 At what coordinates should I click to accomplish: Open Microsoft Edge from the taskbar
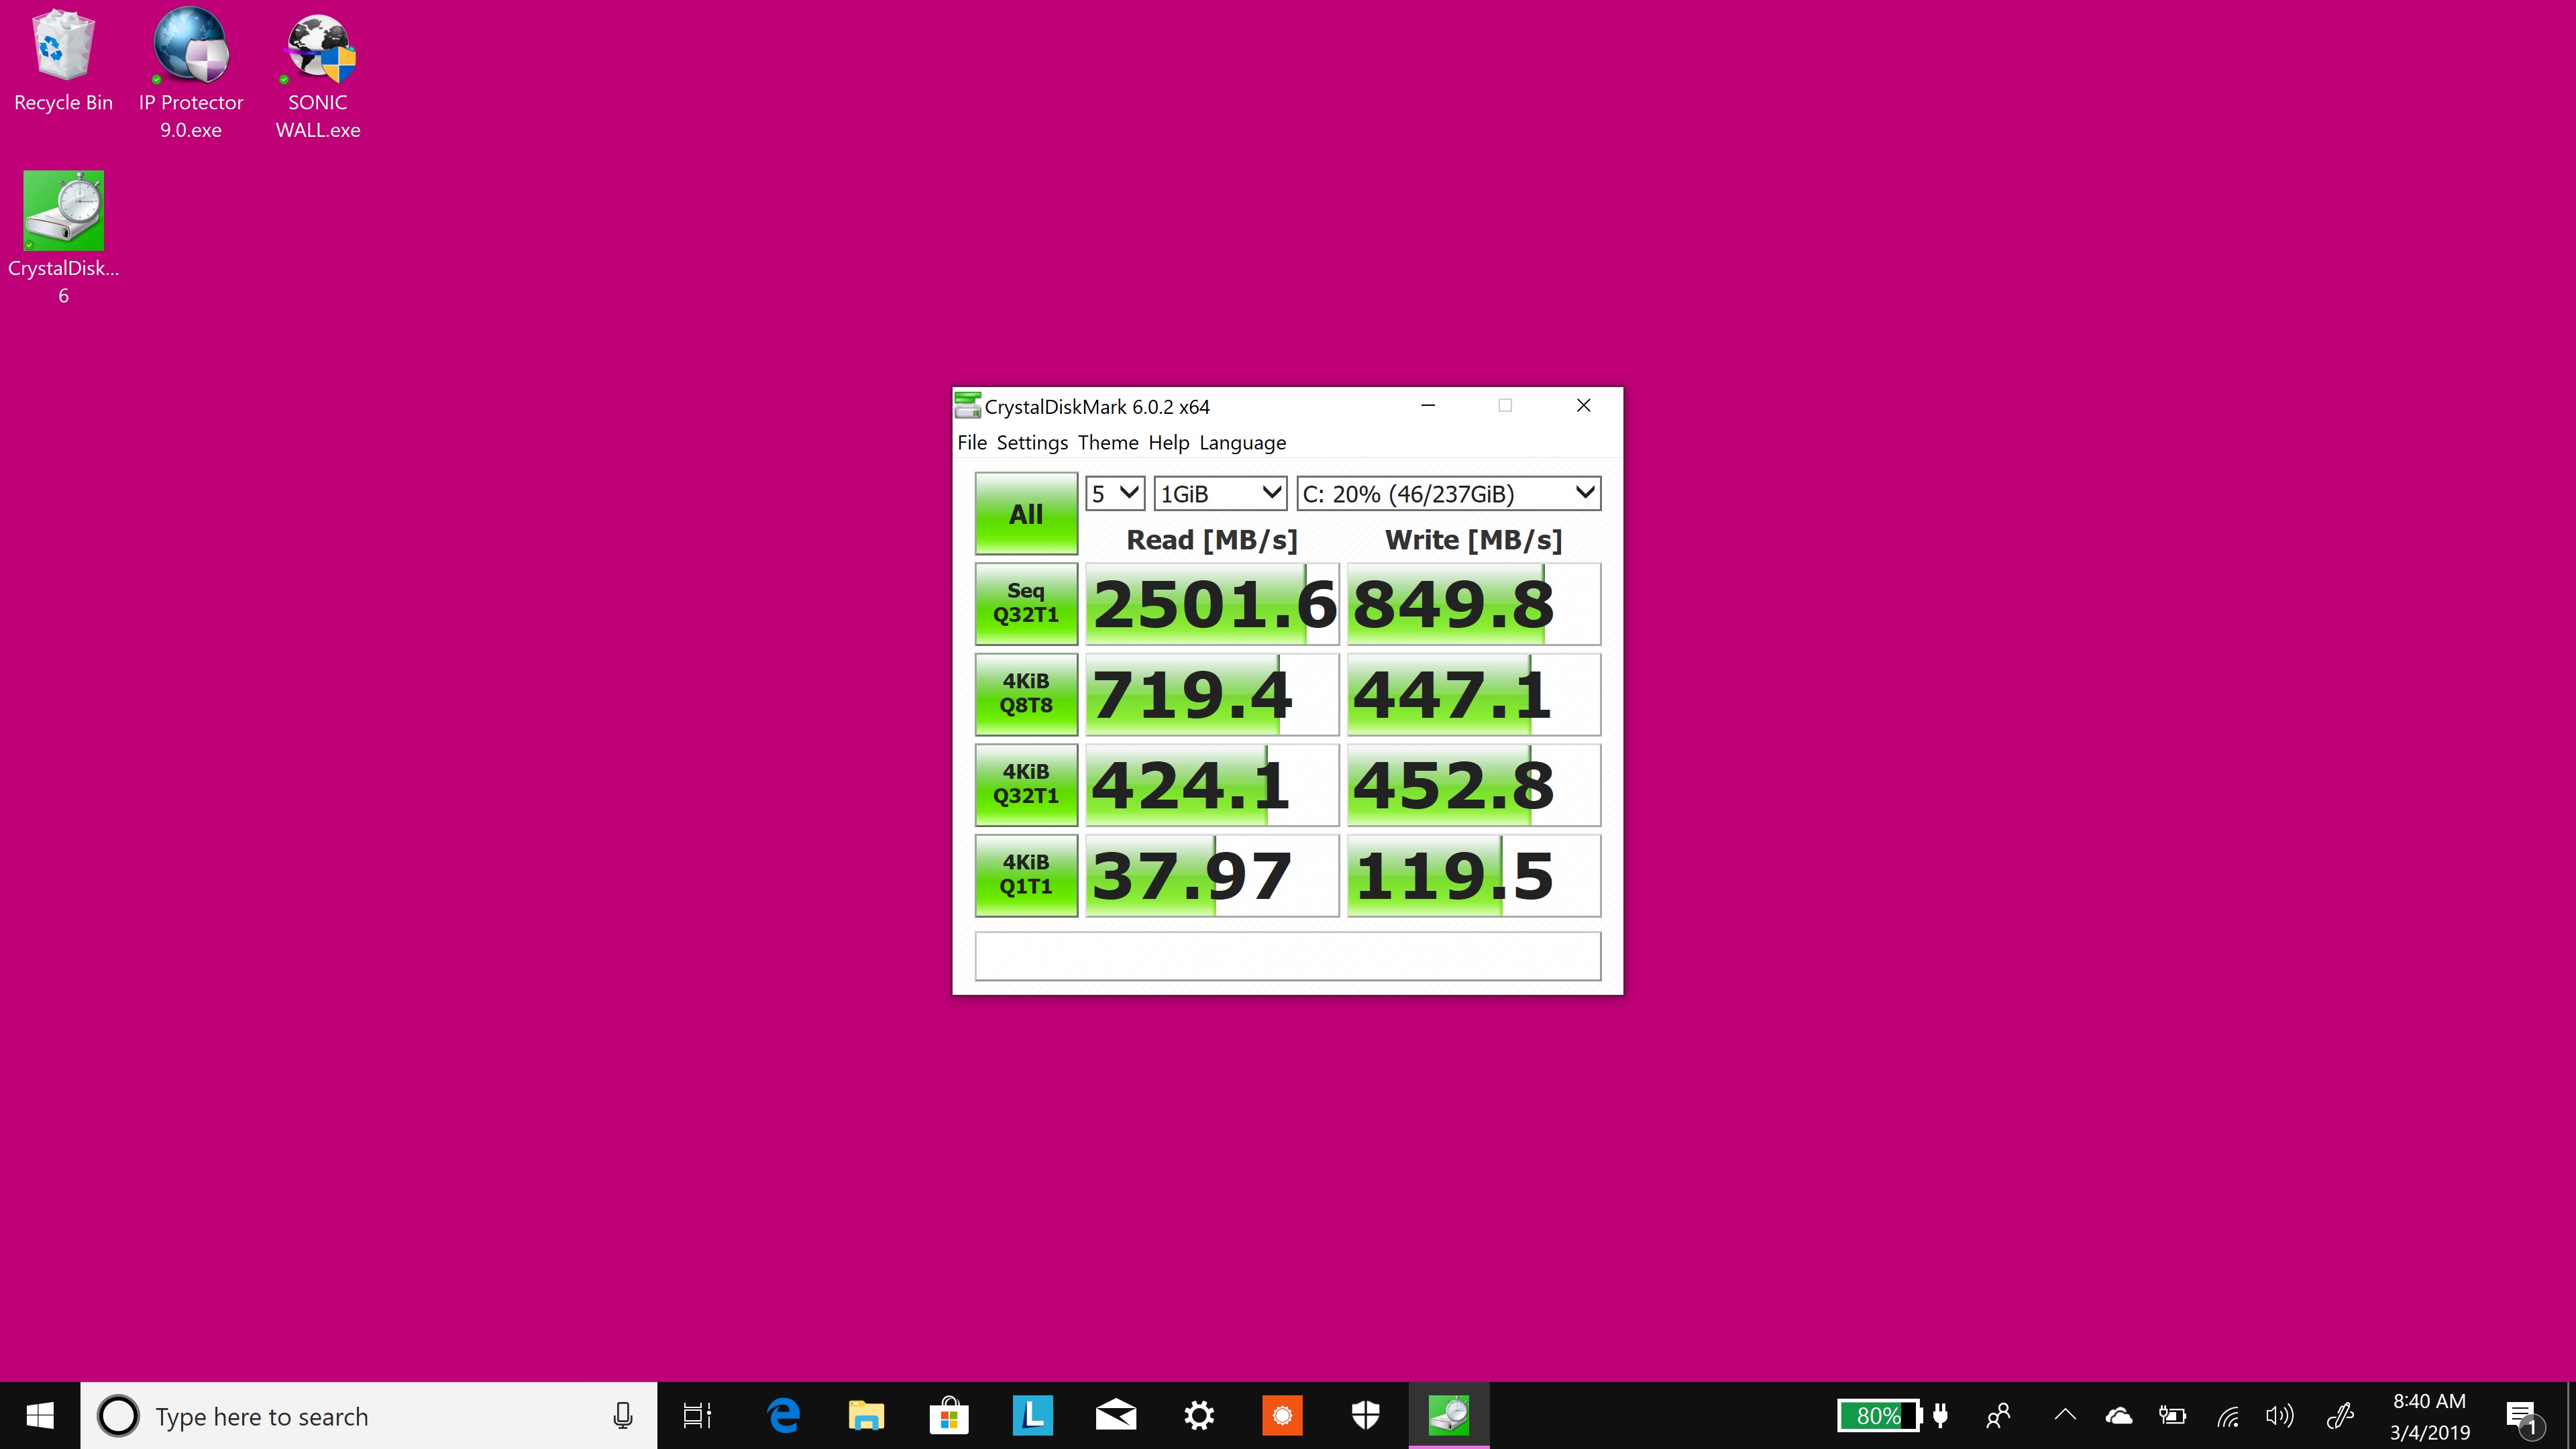[x=783, y=1415]
